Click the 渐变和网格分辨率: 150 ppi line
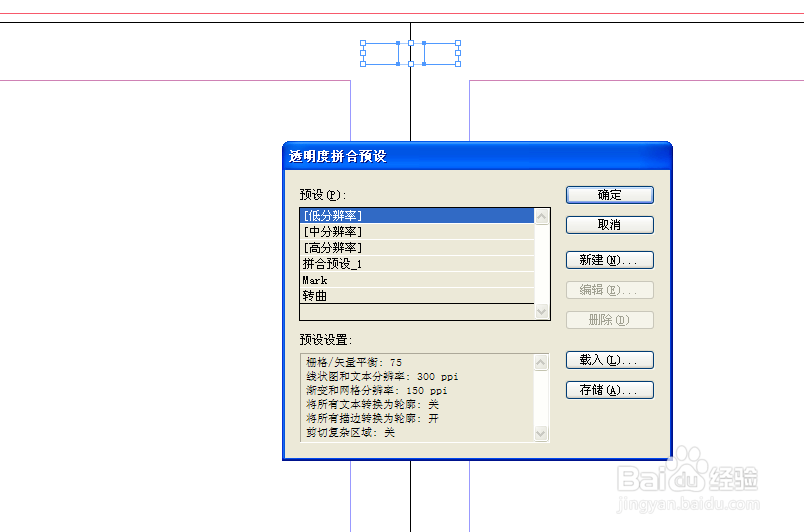Image resolution: width=804 pixels, height=532 pixels. (376, 391)
